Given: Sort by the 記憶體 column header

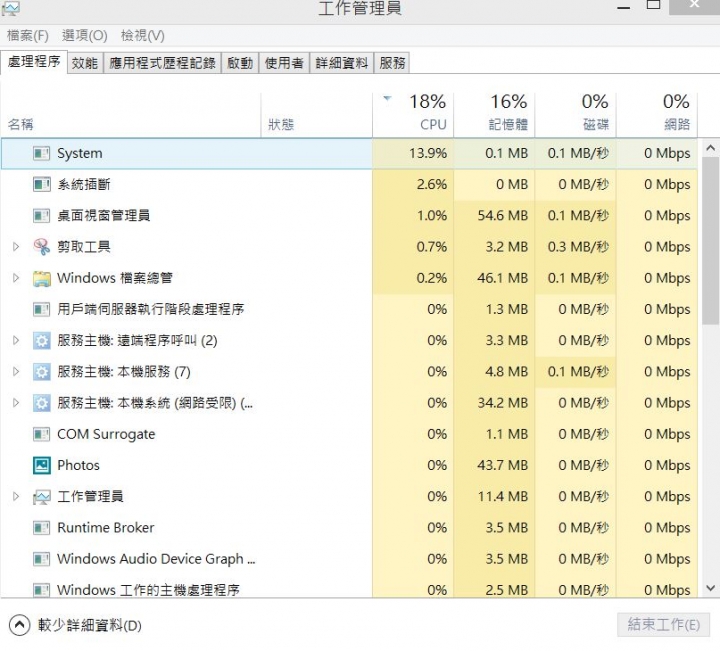Looking at the screenshot, I should (494, 115).
